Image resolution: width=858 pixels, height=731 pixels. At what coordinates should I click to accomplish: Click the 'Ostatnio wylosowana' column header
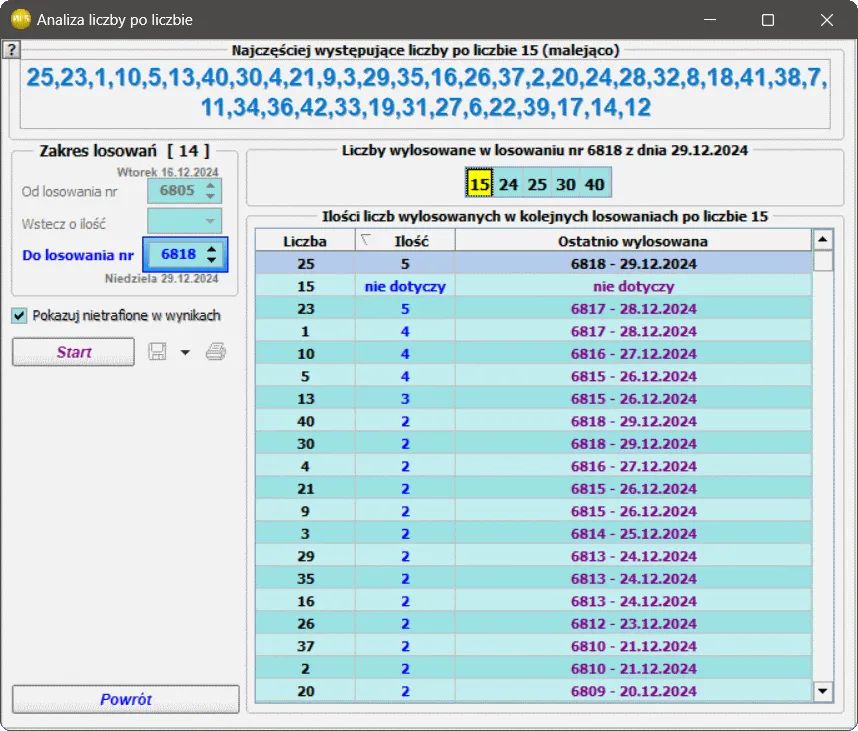pyautogui.click(x=632, y=241)
